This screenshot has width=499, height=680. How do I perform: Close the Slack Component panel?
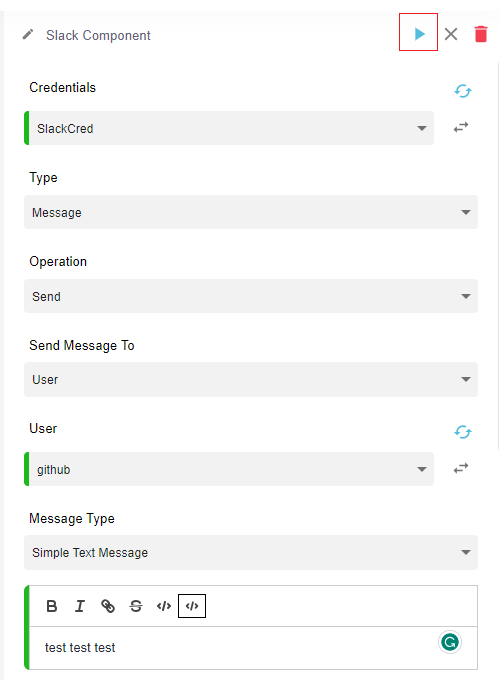(x=451, y=34)
